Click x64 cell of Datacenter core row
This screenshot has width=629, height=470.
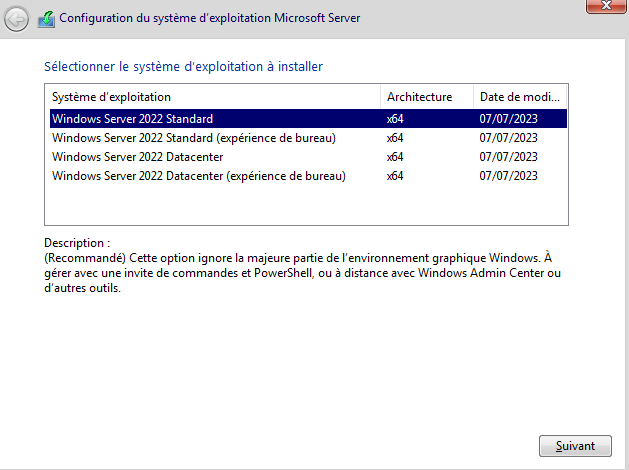pos(395,157)
